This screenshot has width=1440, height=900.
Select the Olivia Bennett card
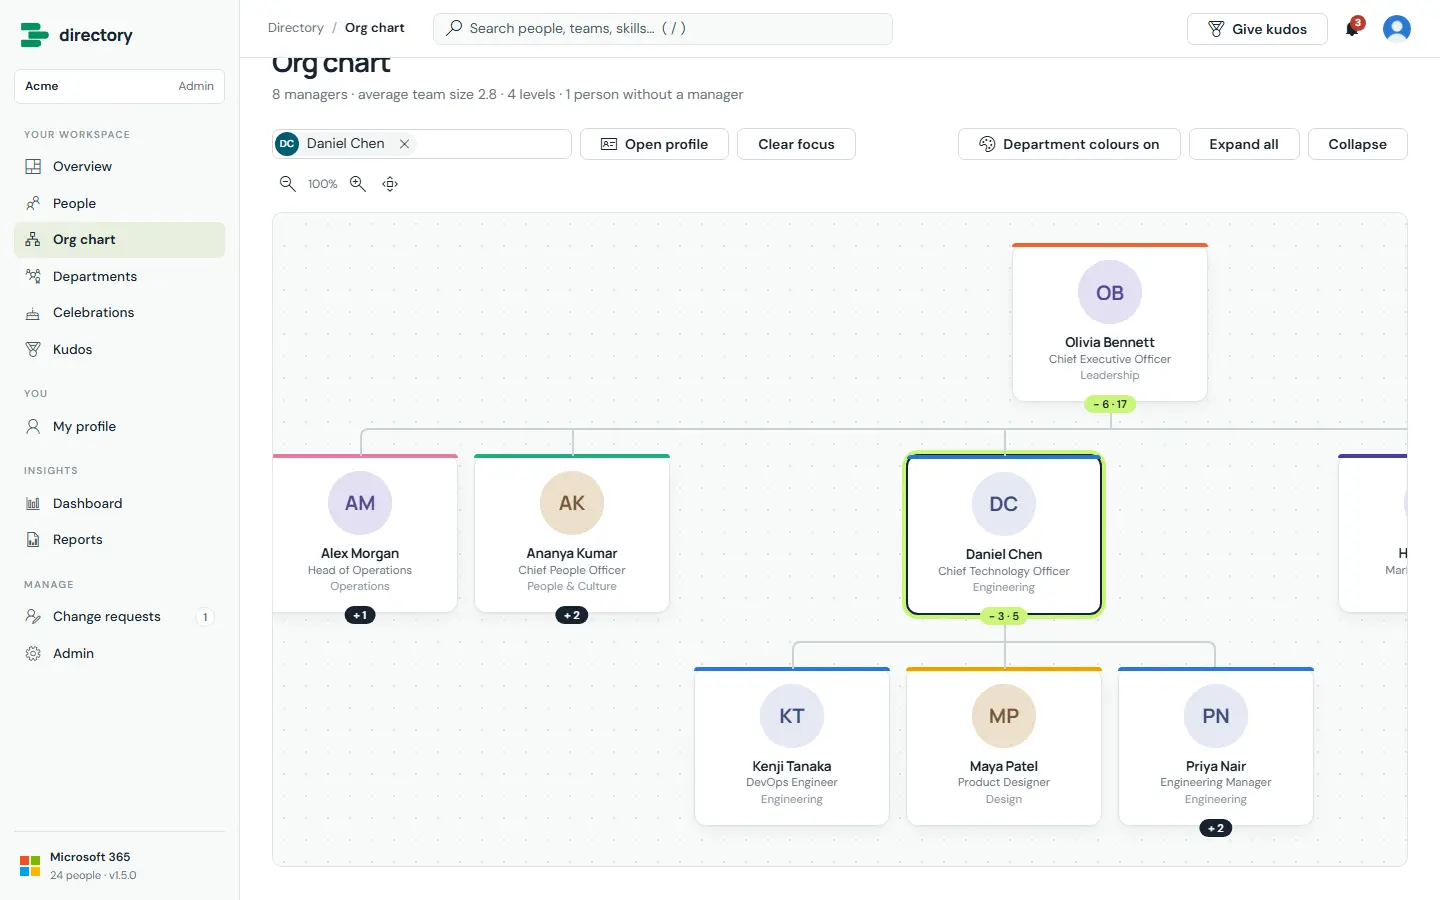point(1110,322)
